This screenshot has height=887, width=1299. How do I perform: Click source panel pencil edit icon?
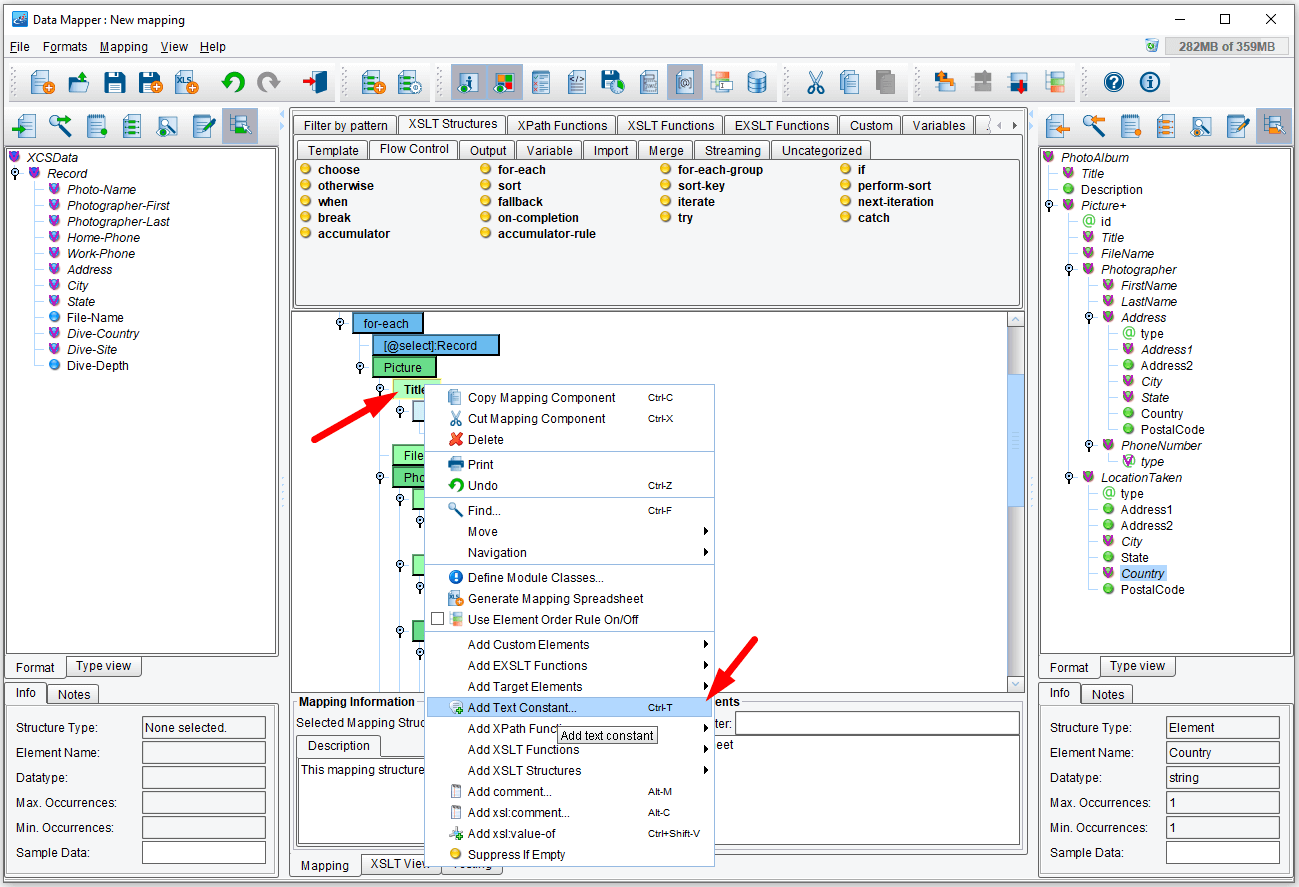pyautogui.click(x=204, y=126)
